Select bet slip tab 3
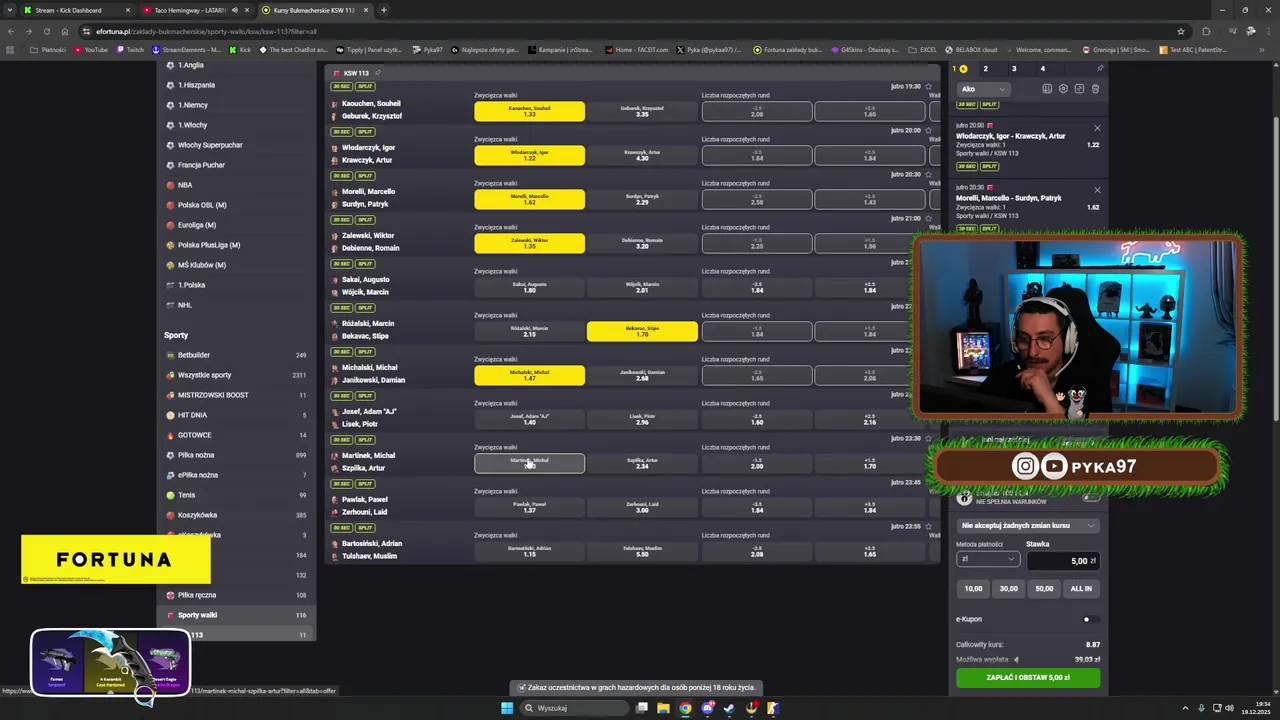The image size is (1280, 720). 1013,69
